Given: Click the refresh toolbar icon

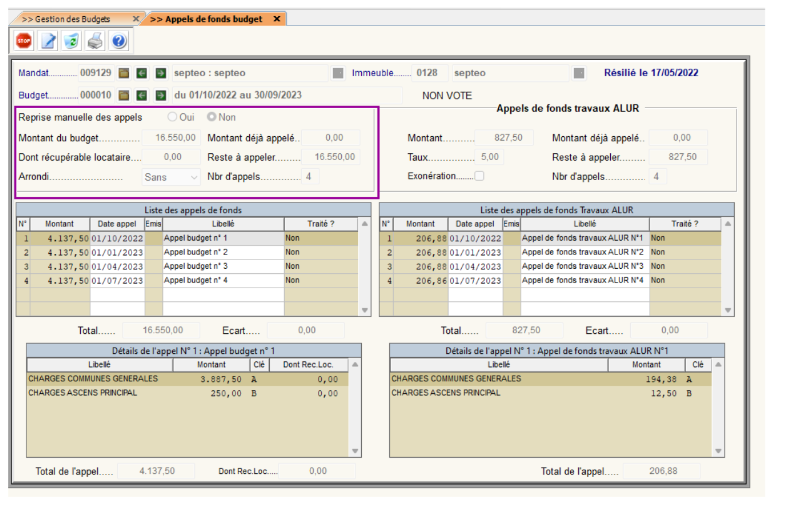Looking at the screenshot, I should tap(72, 41).
